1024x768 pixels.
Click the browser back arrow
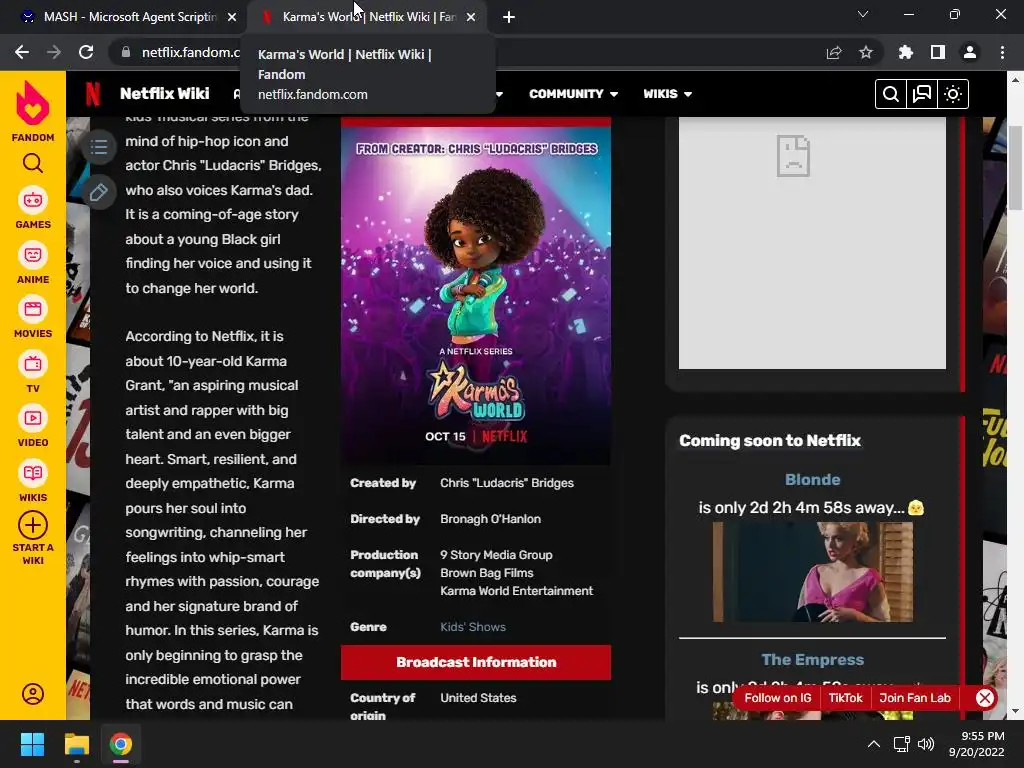point(22,52)
